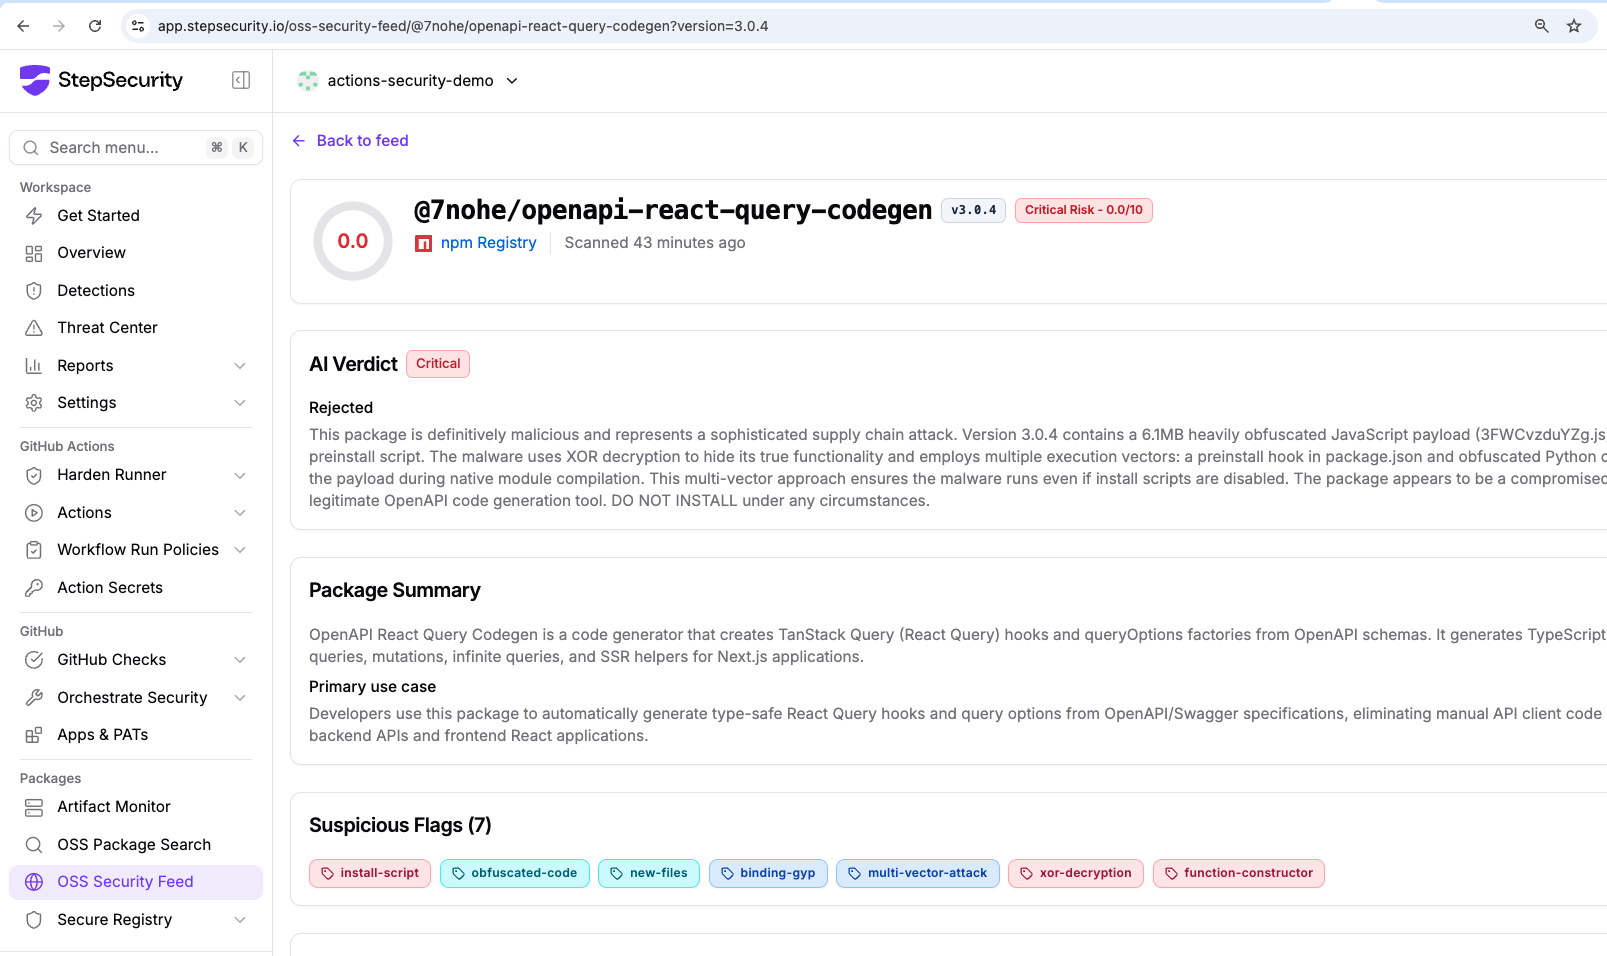The height and width of the screenshot is (956, 1607).
Task: Click the 0.0 risk score gauge
Action: tap(353, 241)
